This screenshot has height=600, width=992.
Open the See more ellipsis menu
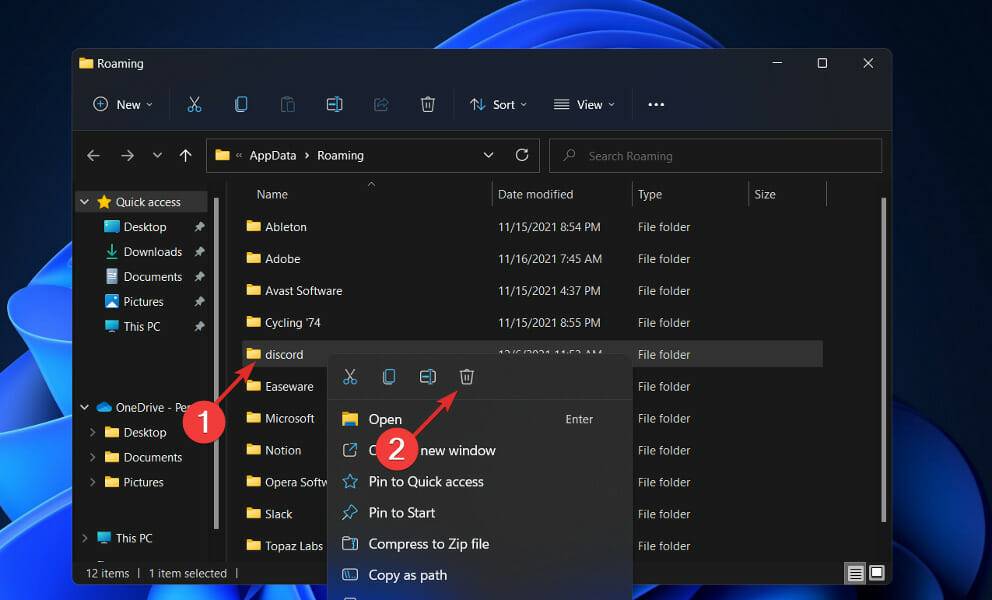(656, 104)
